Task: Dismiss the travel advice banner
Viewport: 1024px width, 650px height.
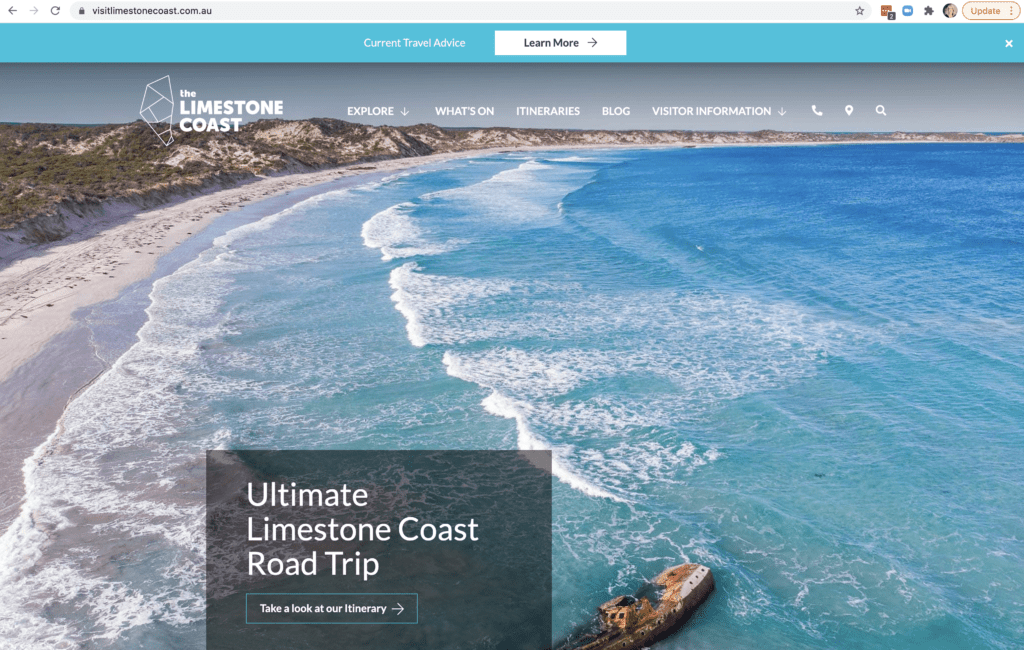Action: 1009,43
